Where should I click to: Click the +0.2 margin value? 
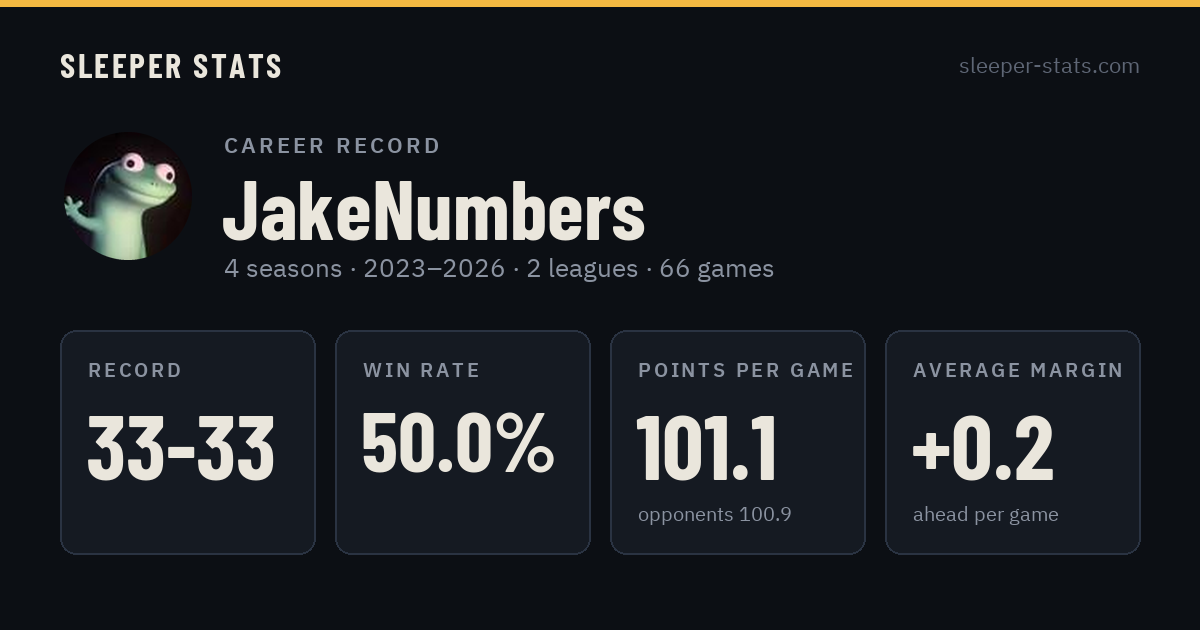pyautogui.click(x=983, y=448)
